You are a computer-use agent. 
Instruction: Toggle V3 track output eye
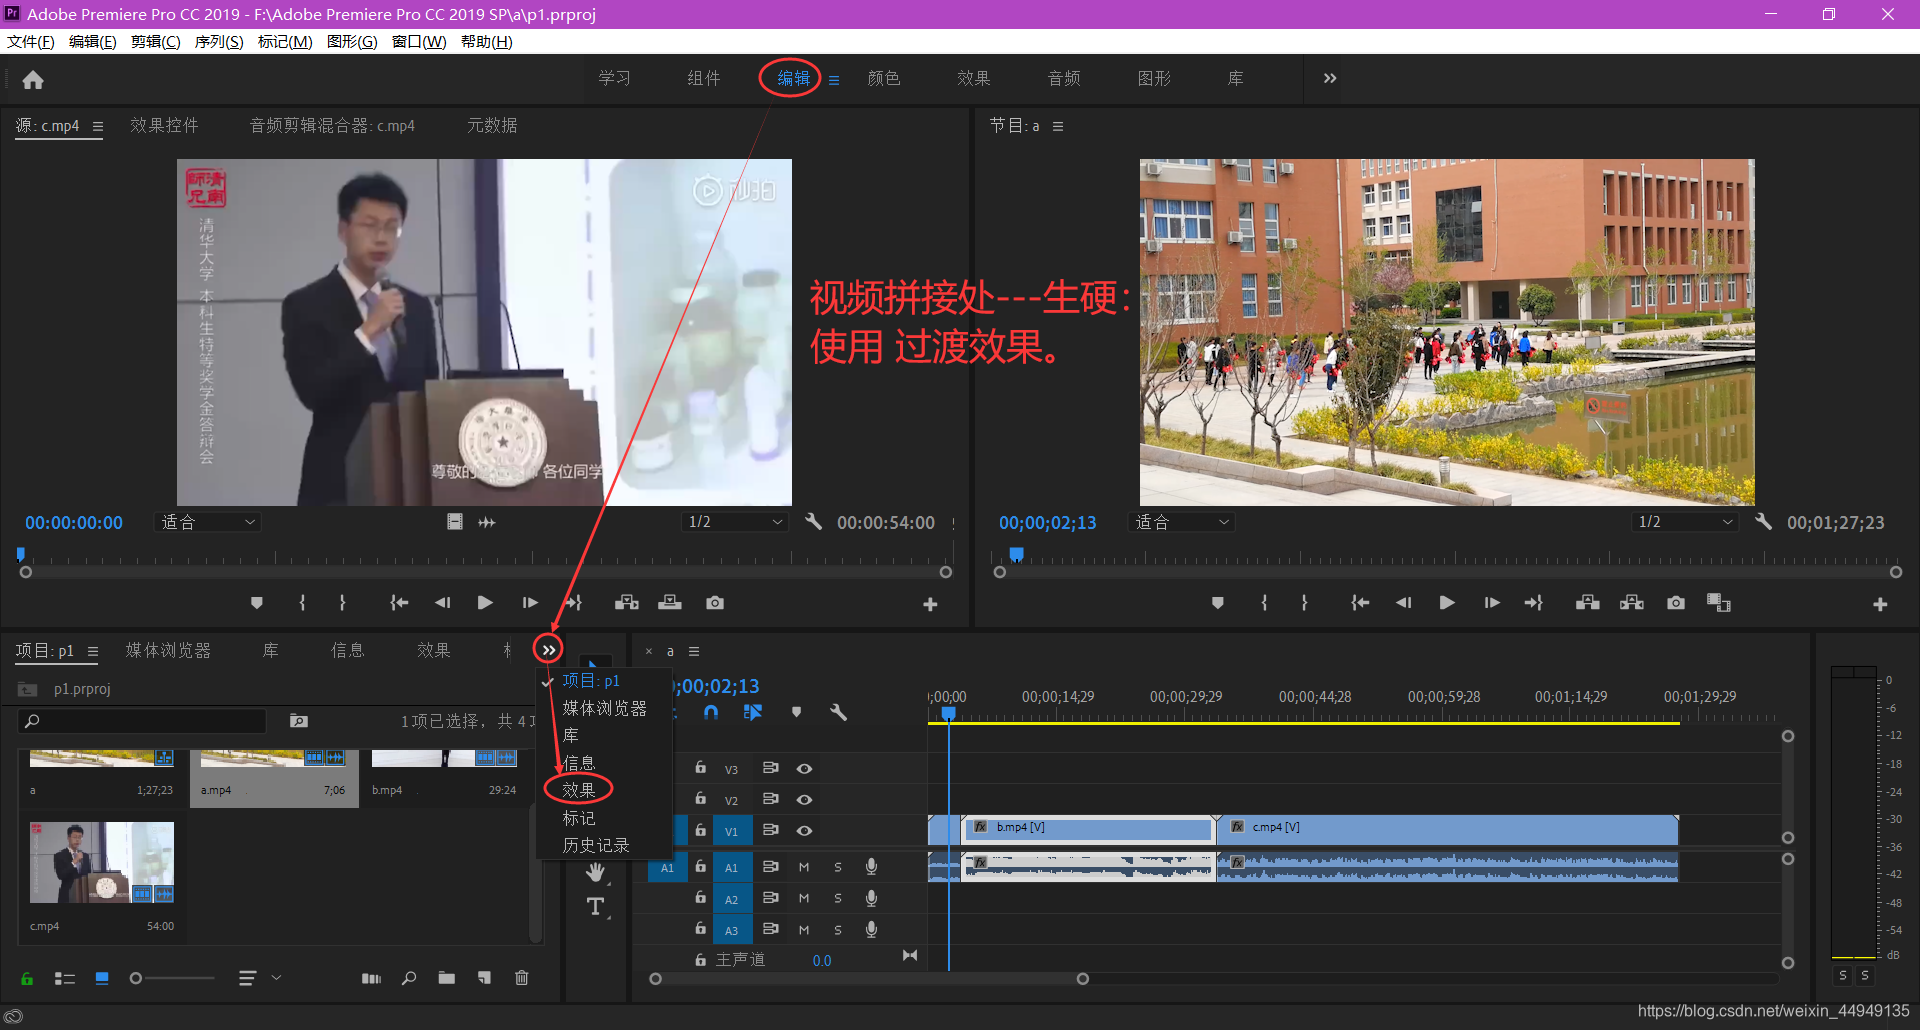click(804, 769)
